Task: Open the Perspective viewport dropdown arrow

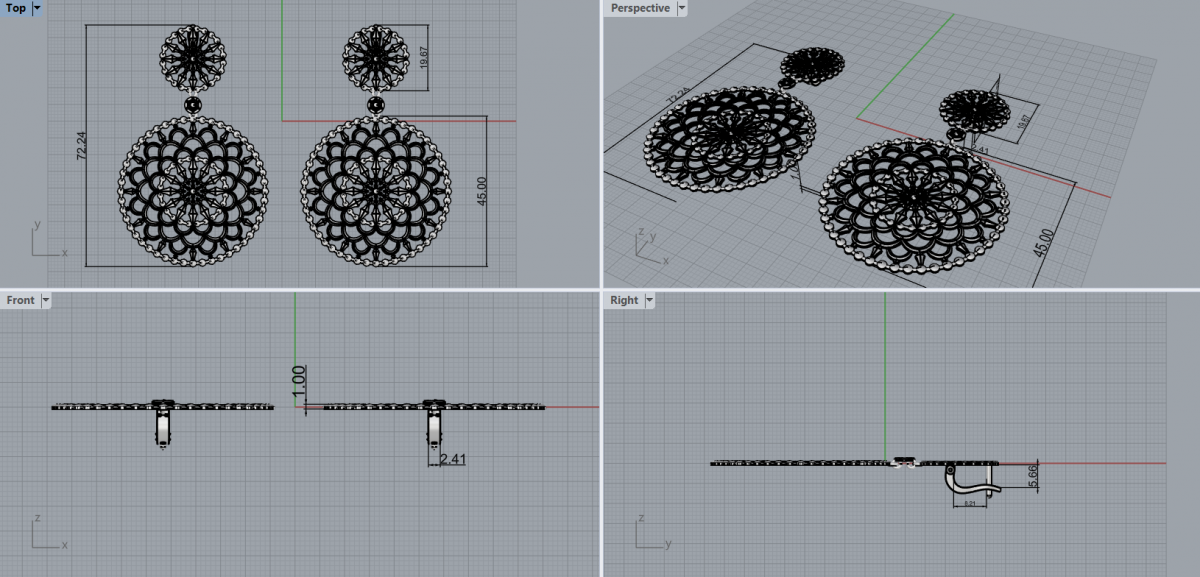Action: 682,7
